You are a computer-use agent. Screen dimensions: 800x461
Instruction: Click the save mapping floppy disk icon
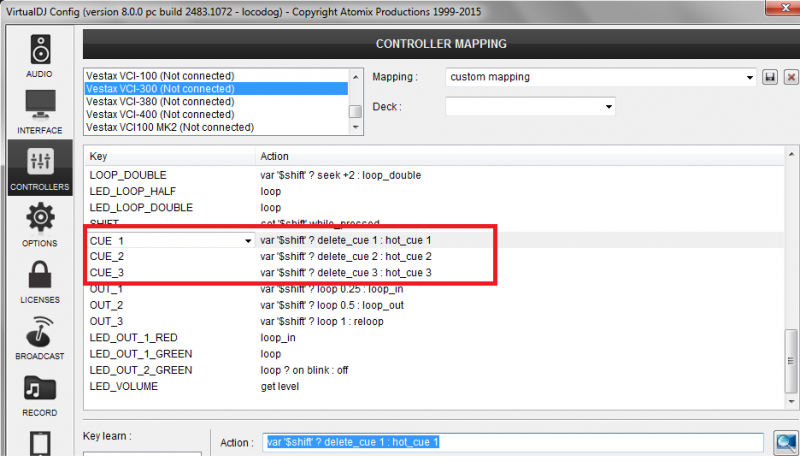(771, 77)
